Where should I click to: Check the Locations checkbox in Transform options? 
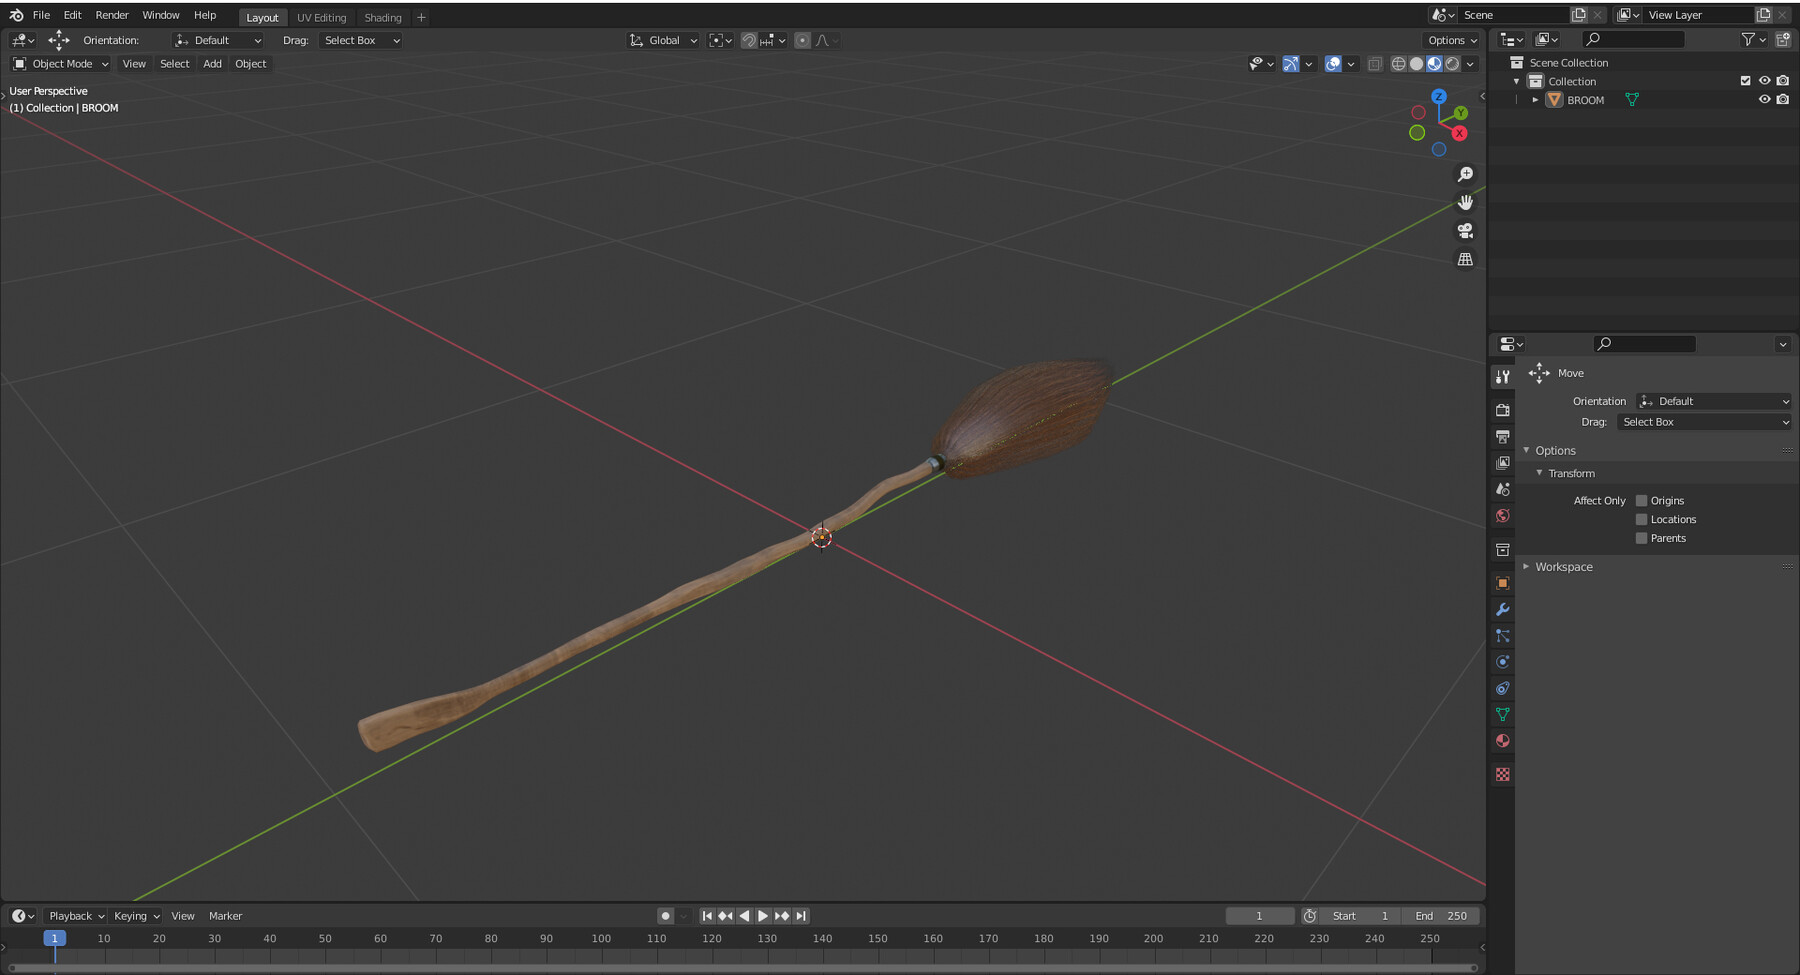1641,519
